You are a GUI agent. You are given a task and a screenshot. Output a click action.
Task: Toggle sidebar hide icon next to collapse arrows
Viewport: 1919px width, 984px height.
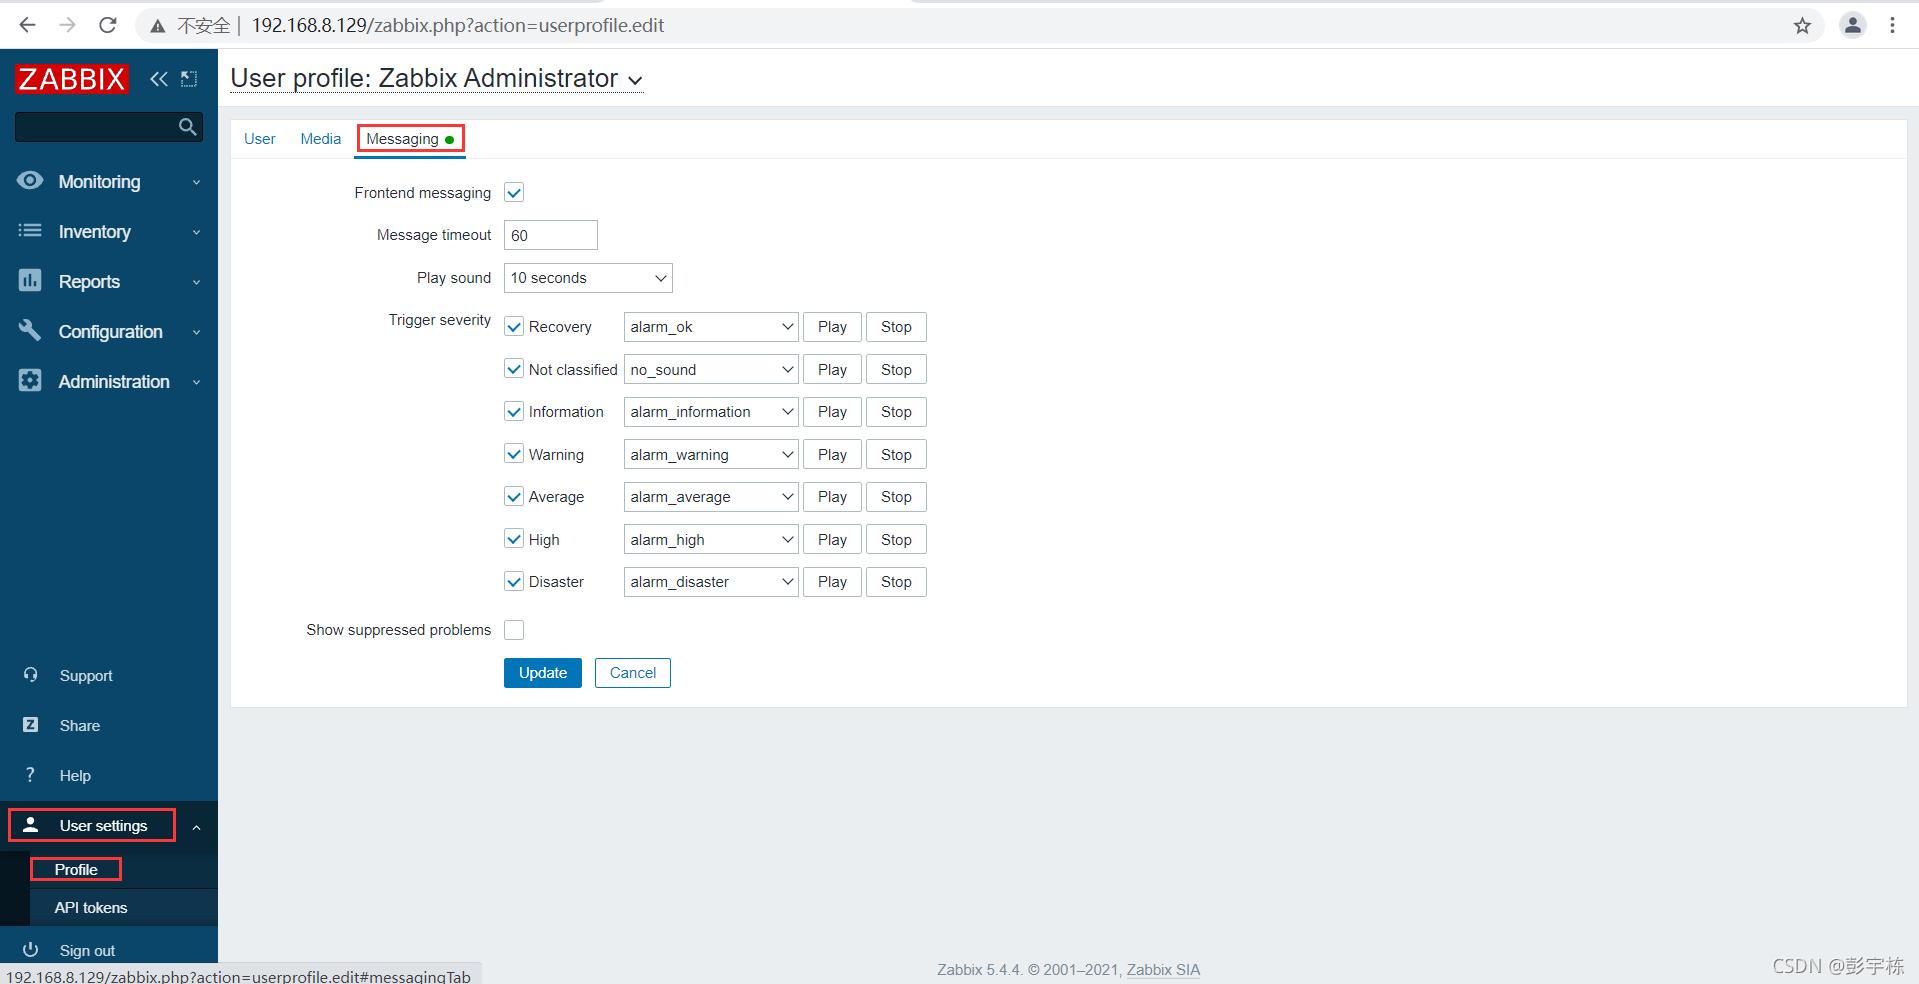(x=189, y=79)
